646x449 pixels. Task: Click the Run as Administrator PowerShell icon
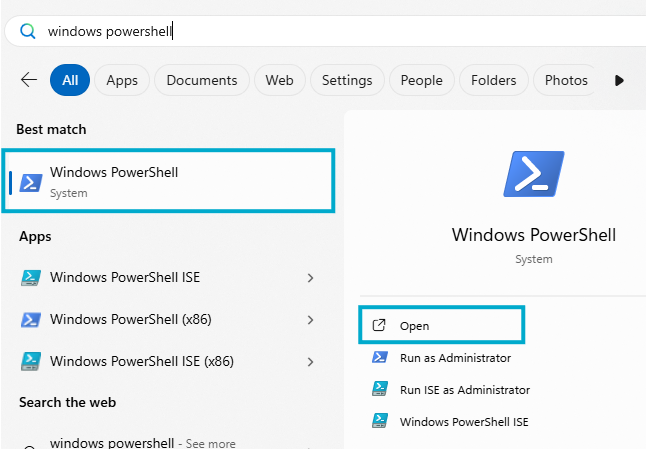pos(379,357)
